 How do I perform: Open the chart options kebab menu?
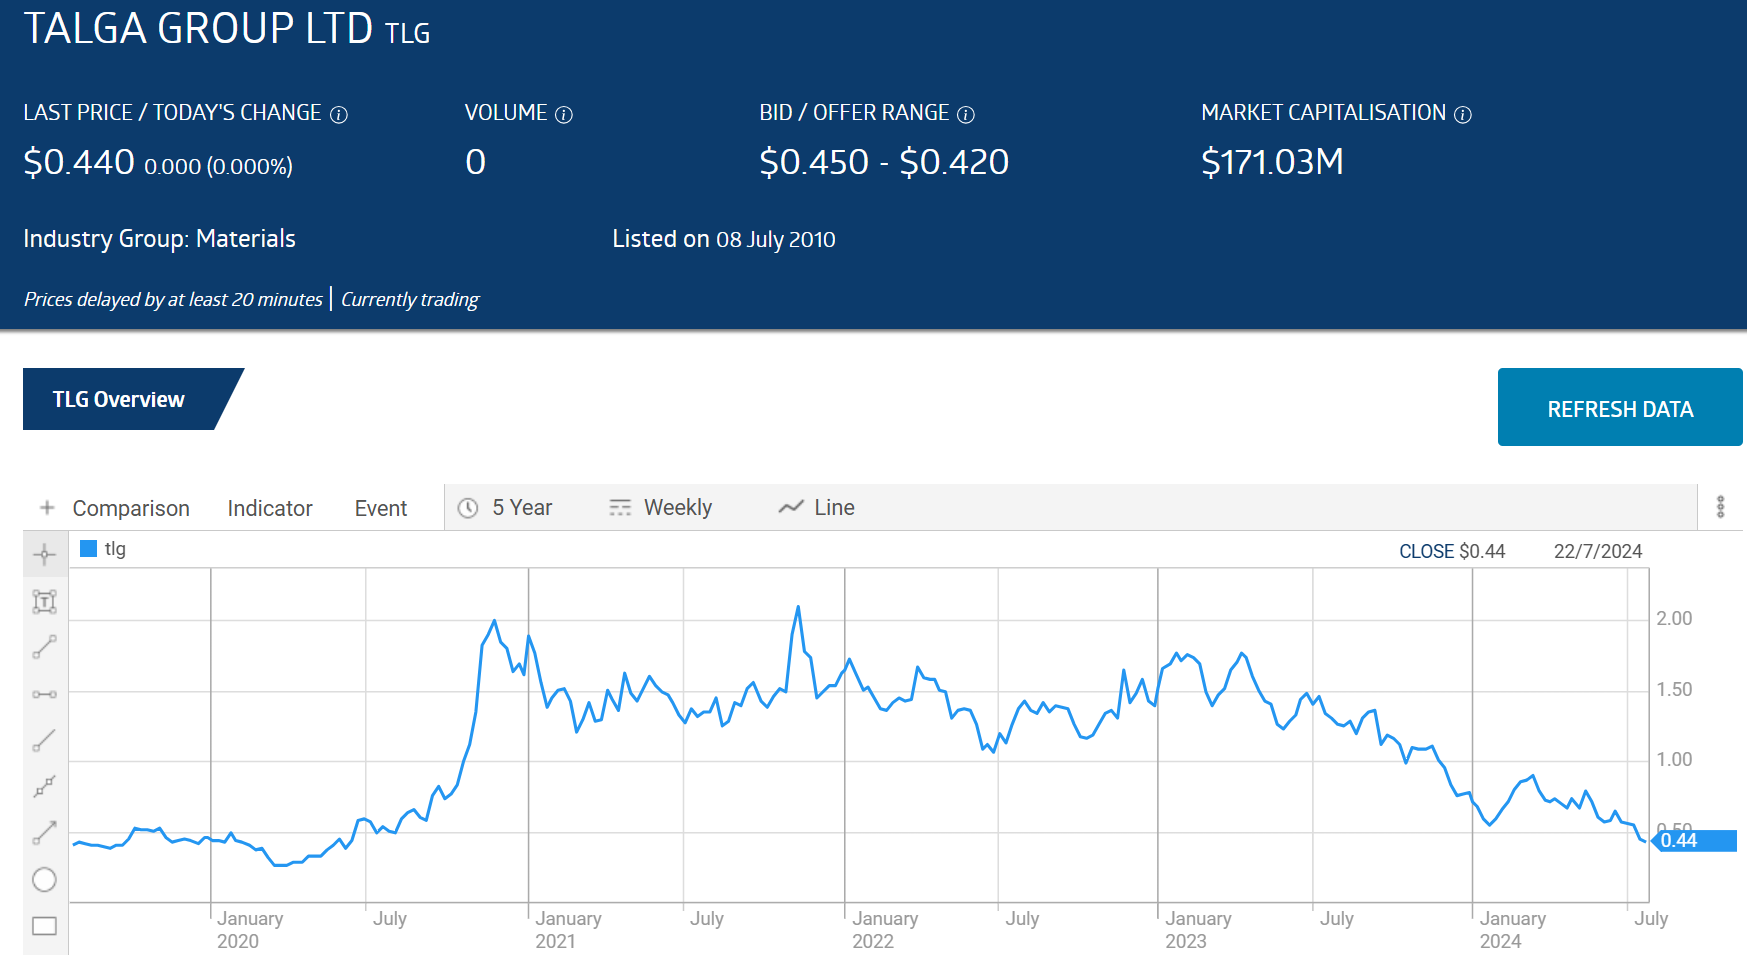(1720, 507)
